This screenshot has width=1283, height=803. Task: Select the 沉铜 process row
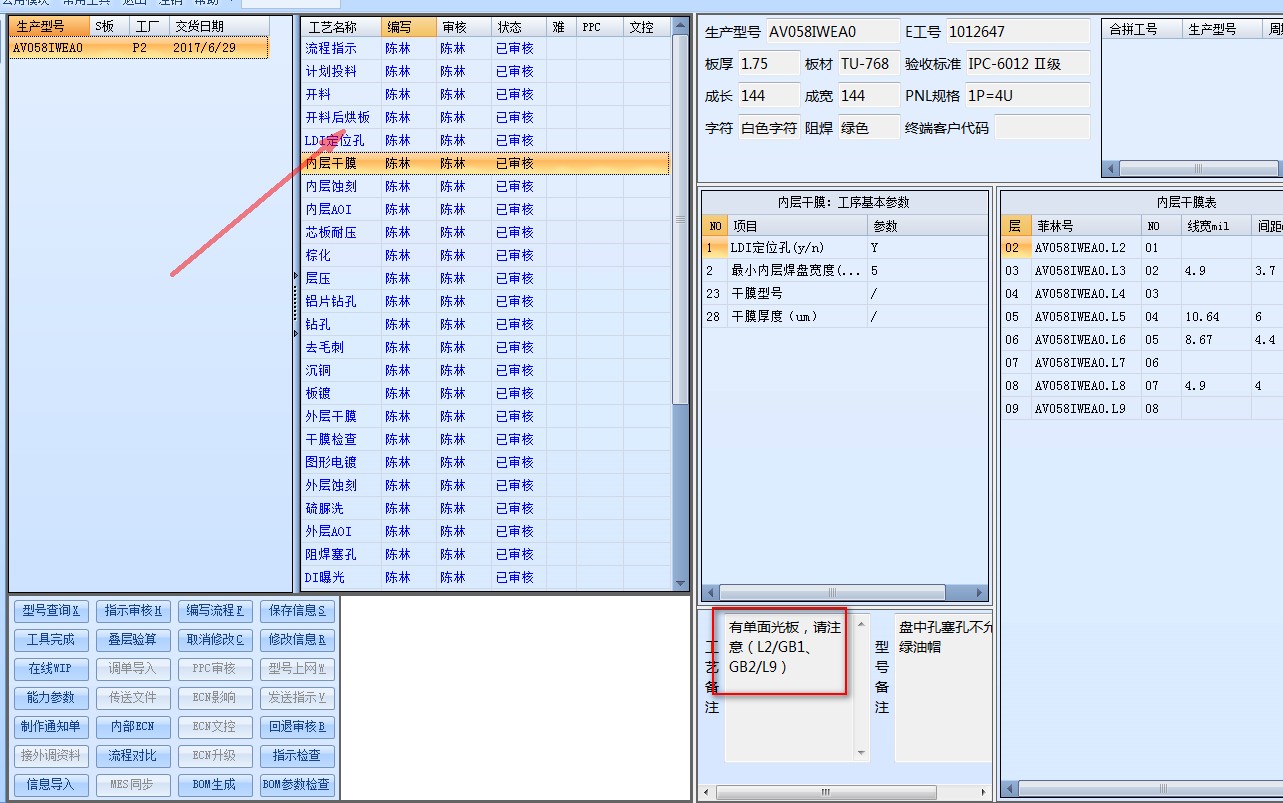[486, 370]
